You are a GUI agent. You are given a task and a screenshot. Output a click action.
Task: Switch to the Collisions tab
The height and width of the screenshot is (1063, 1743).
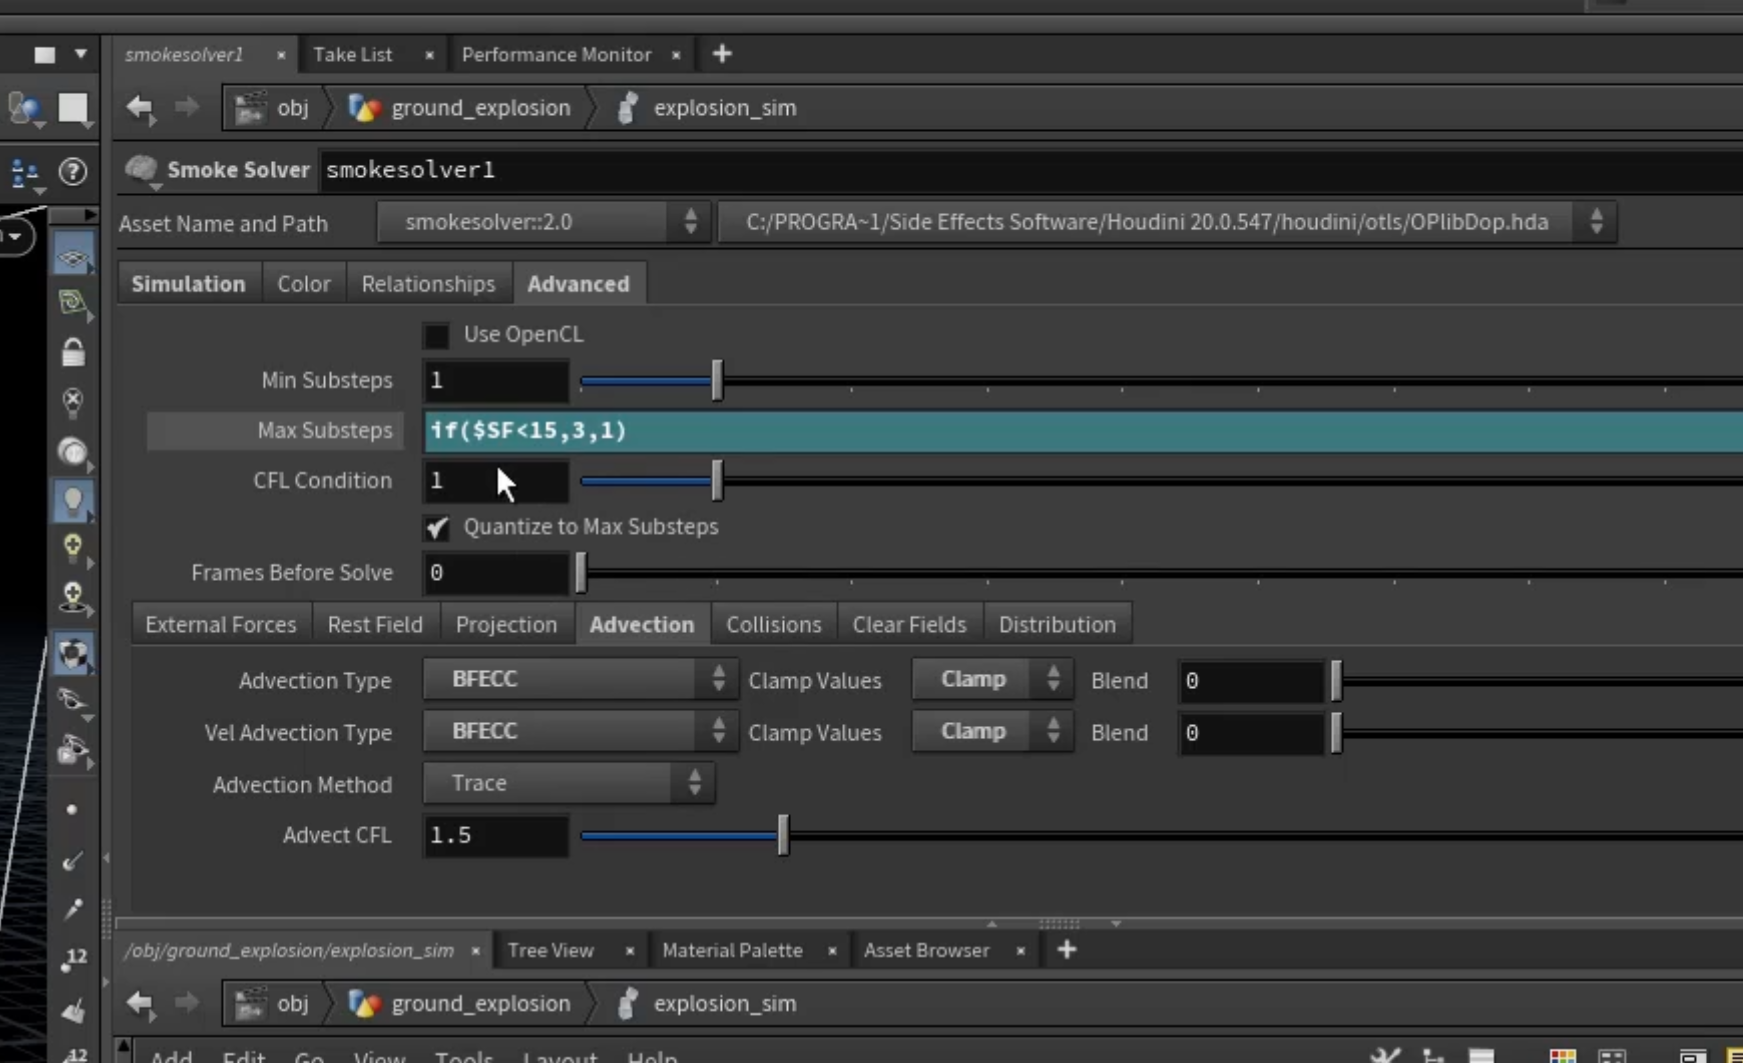773,624
